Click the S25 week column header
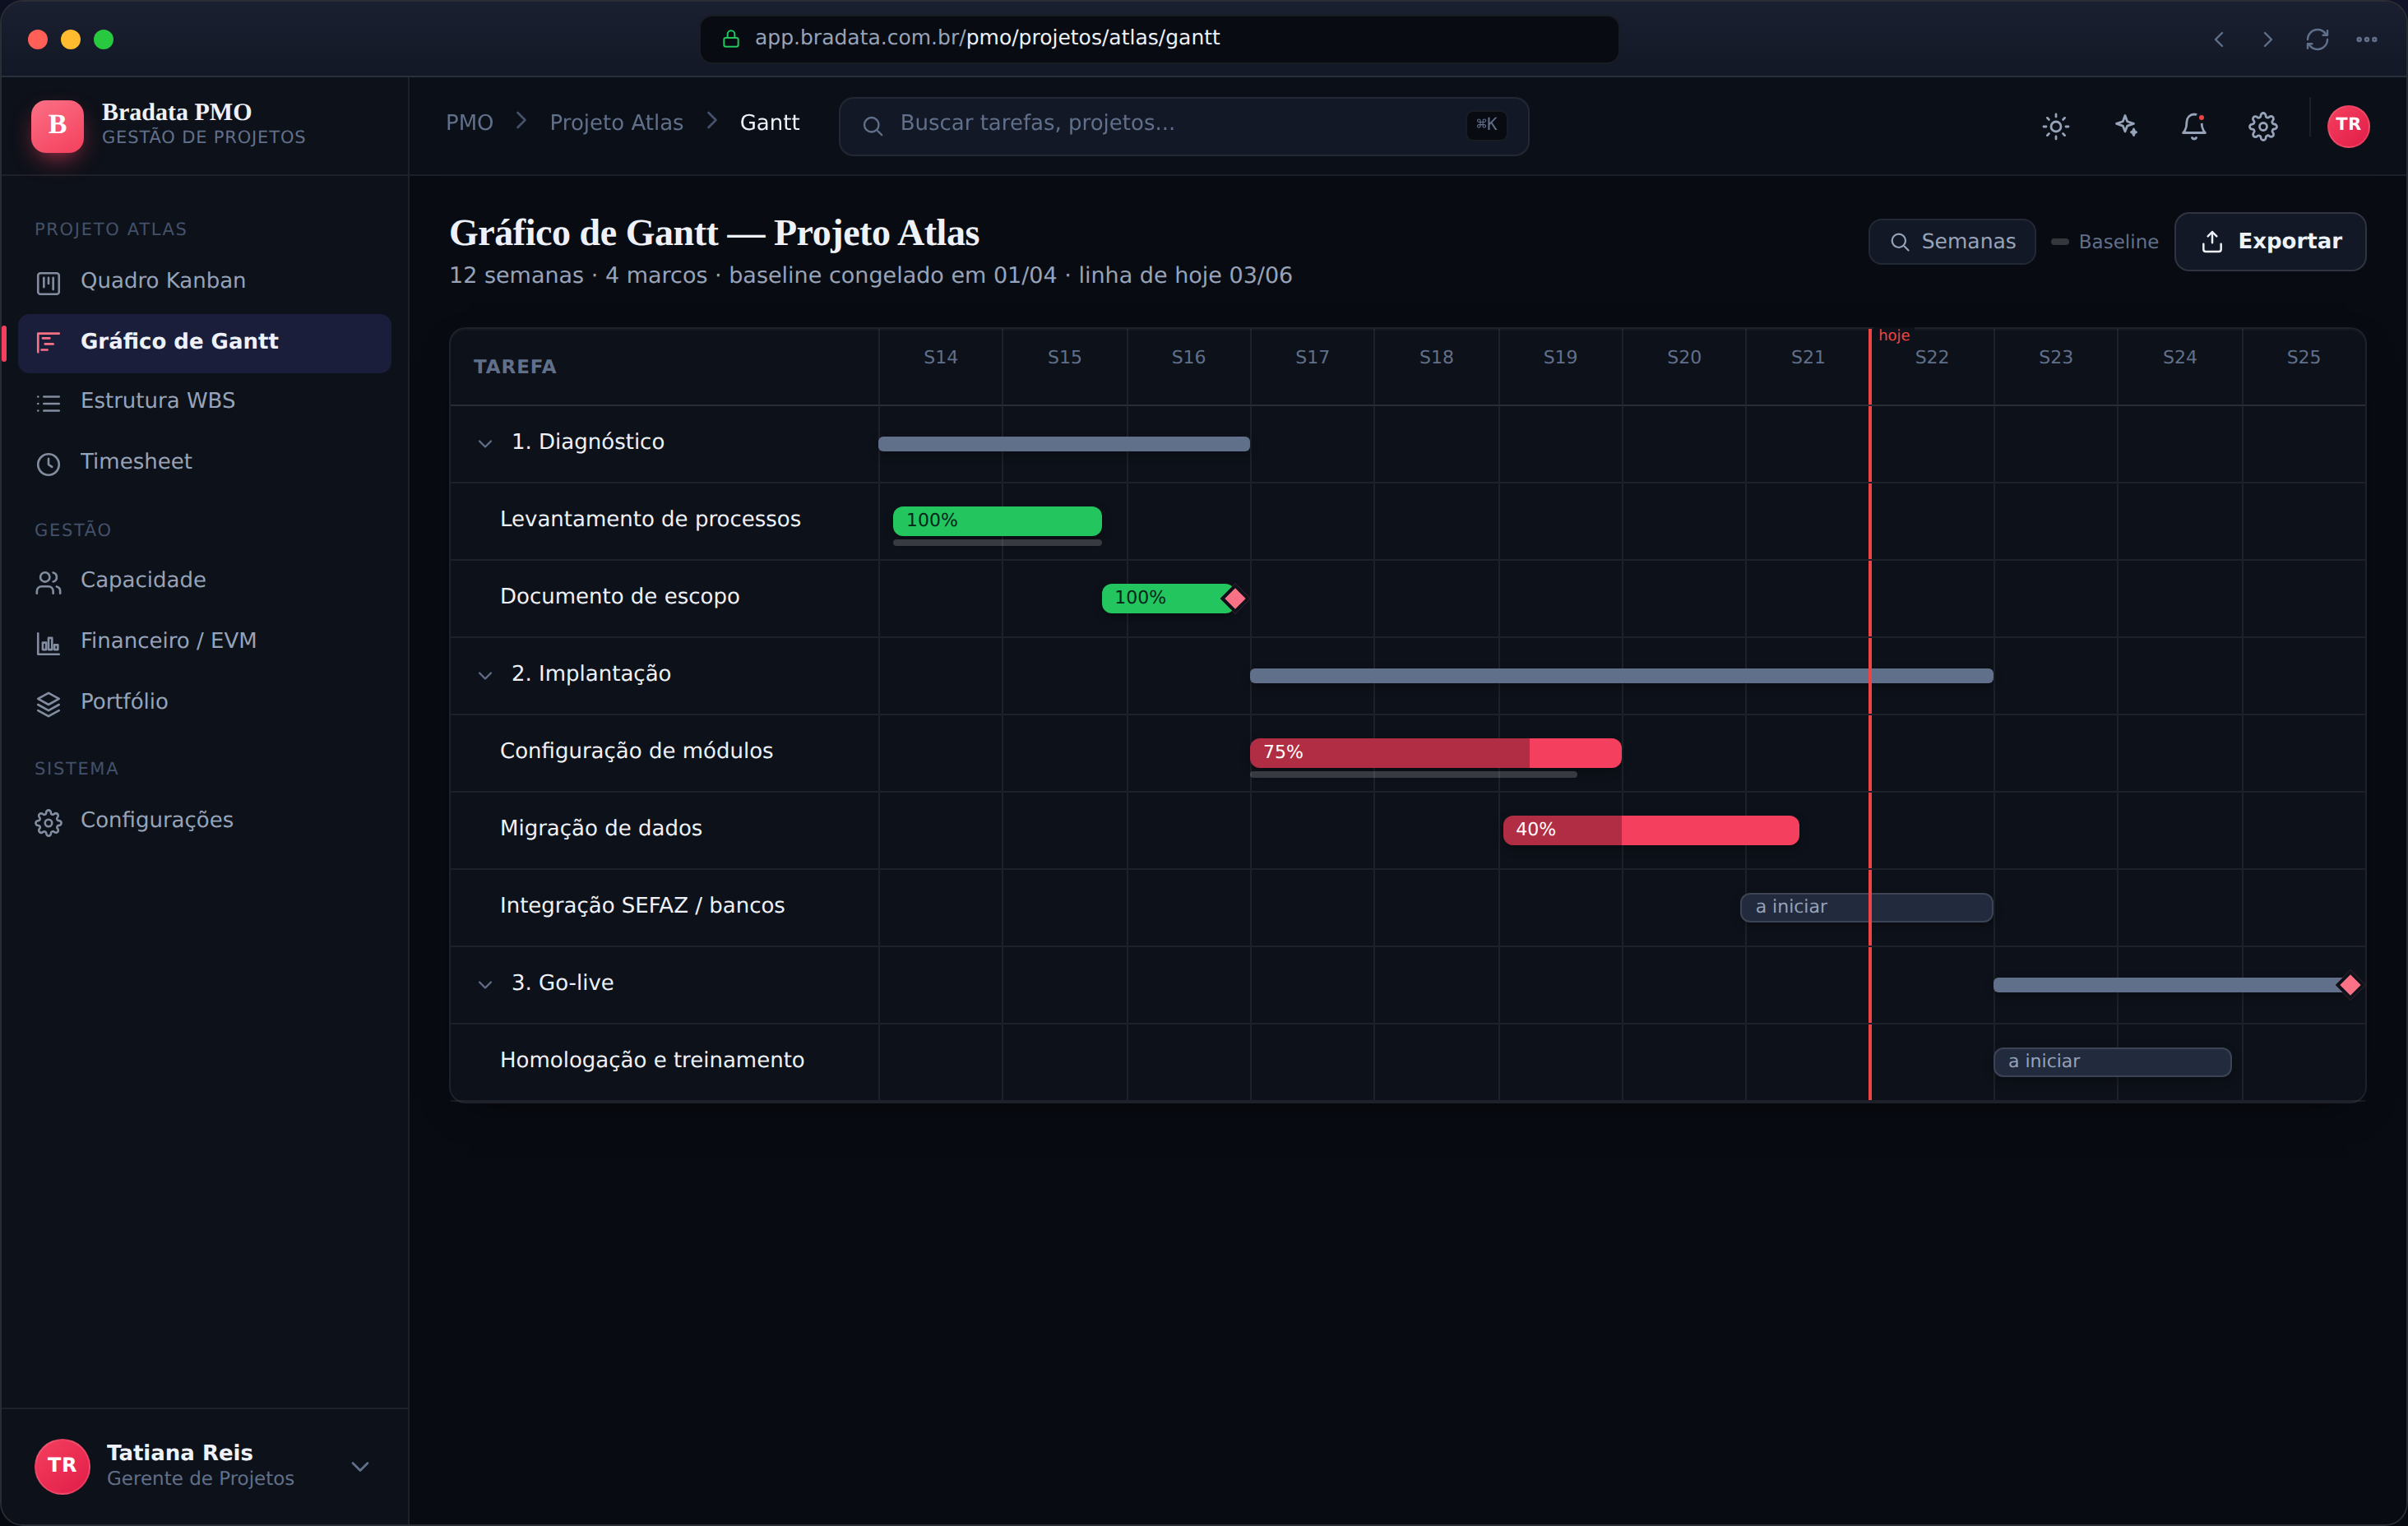This screenshot has width=2408, height=1526. tap(2303, 358)
